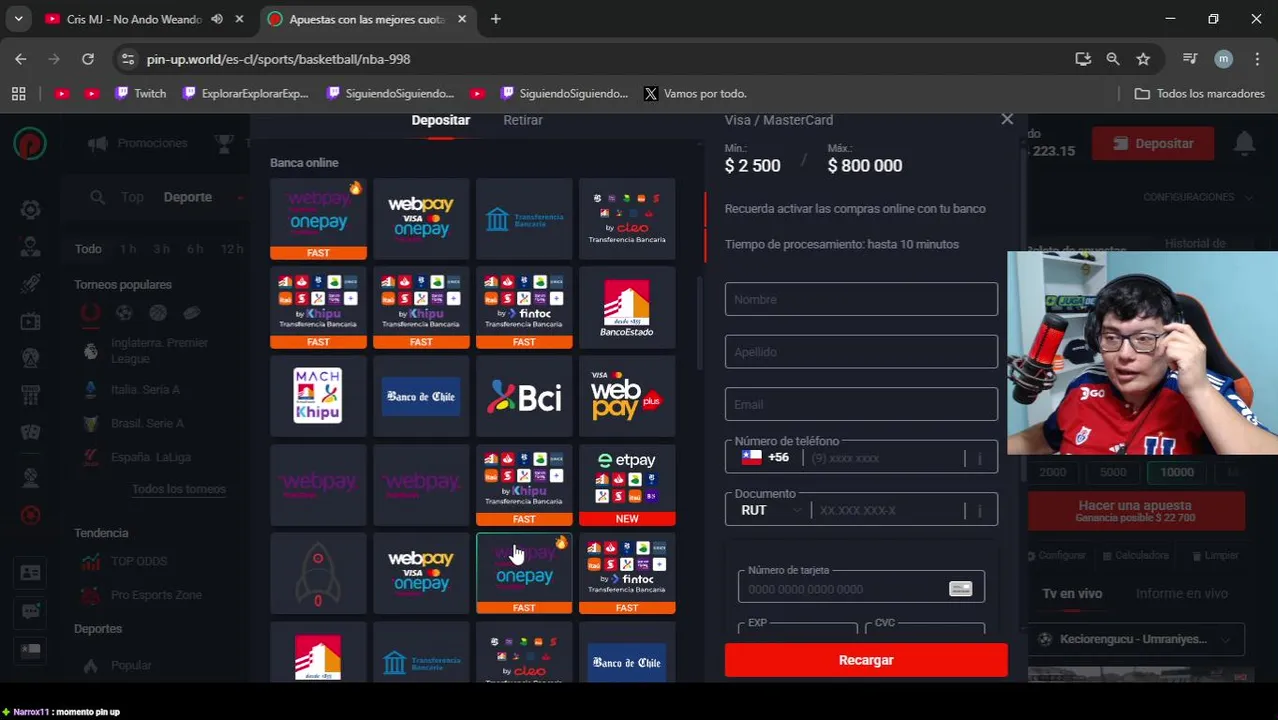Click the card scan icon in card field
Screen dimensions: 1278x720
click(960, 589)
